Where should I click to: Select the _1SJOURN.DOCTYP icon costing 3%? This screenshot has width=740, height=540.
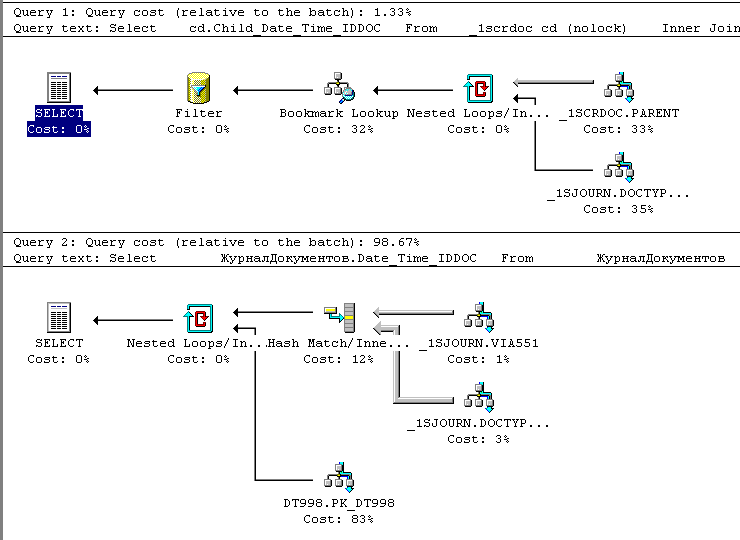[x=480, y=399]
